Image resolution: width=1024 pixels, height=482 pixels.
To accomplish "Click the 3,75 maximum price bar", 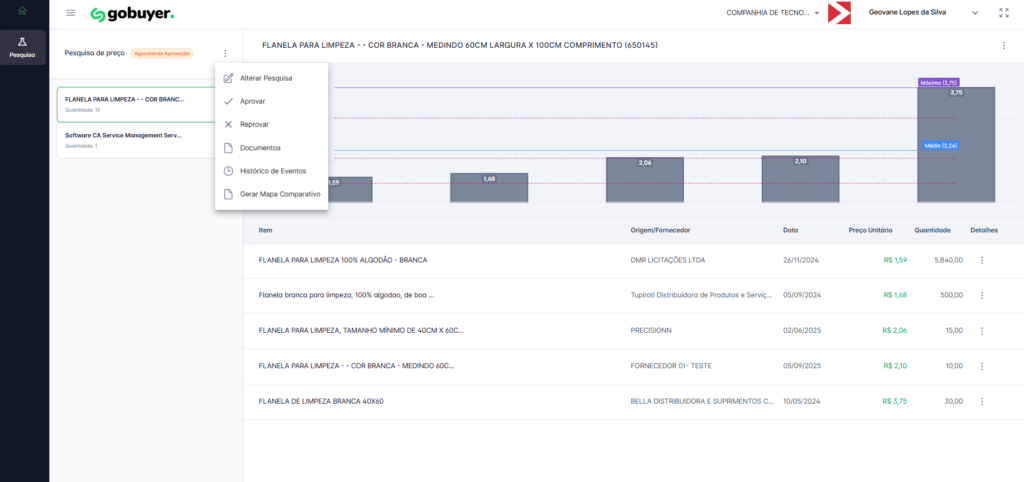I will 956,143.
